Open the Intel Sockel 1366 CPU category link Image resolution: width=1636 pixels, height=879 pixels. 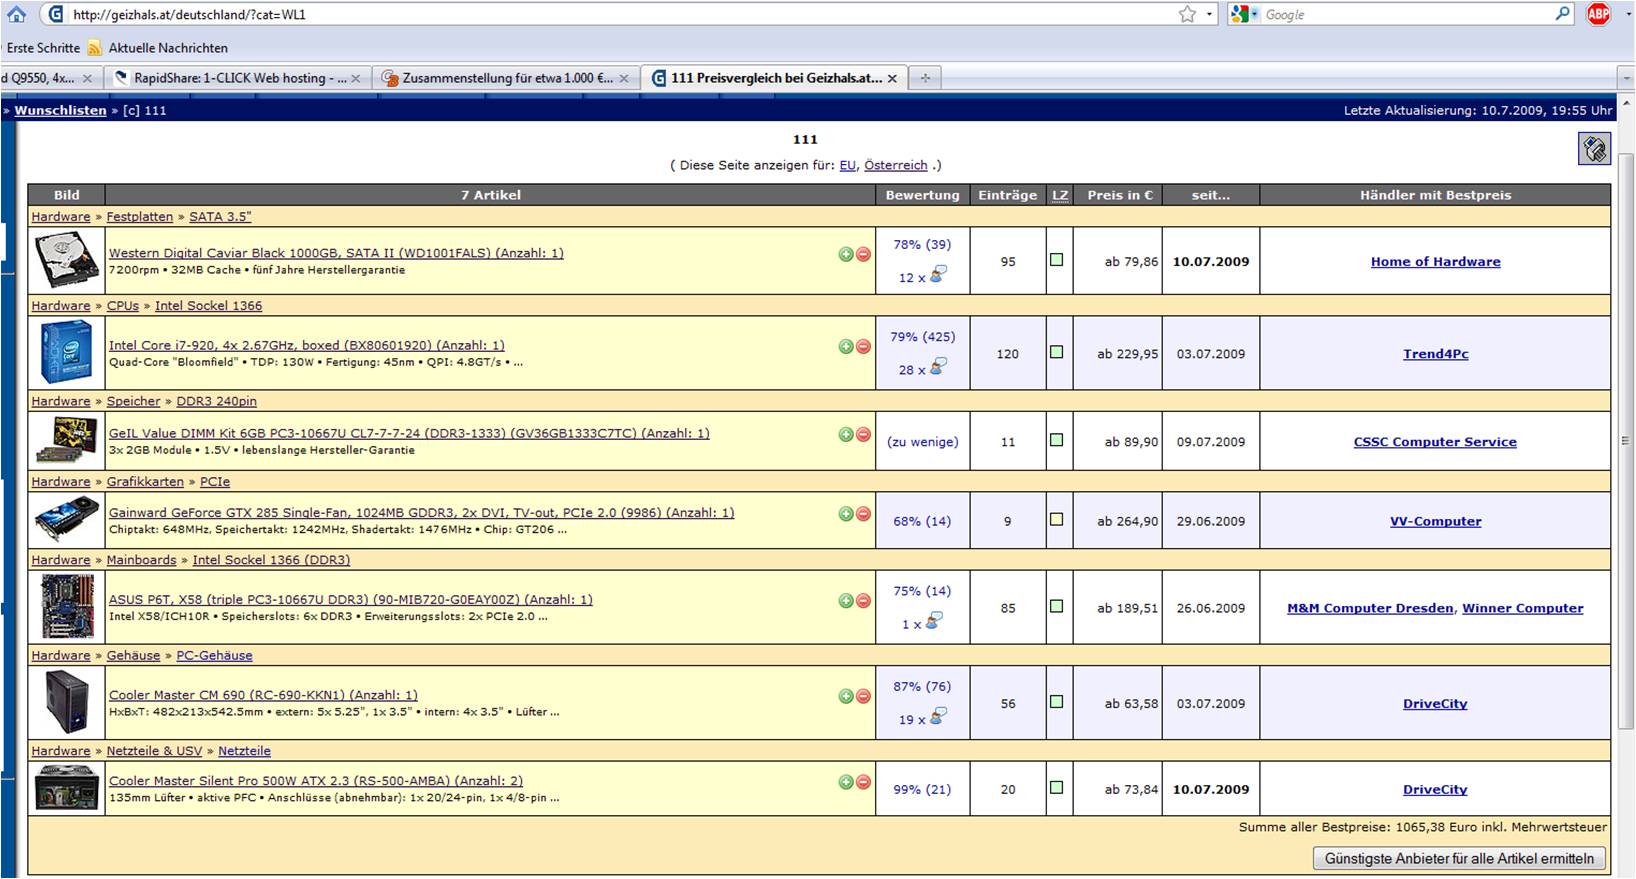(208, 306)
